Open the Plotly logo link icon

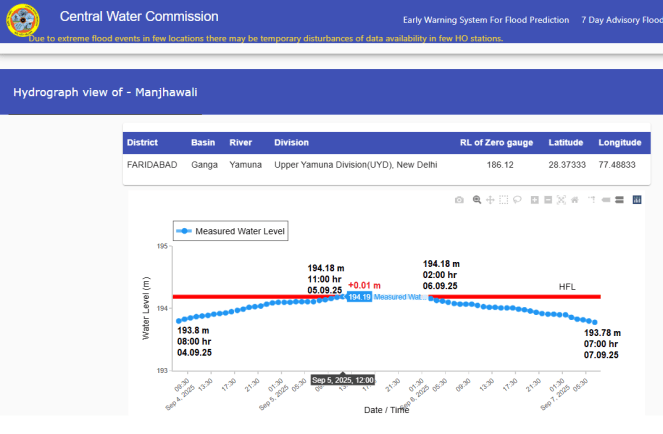click(x=637, y=200)
